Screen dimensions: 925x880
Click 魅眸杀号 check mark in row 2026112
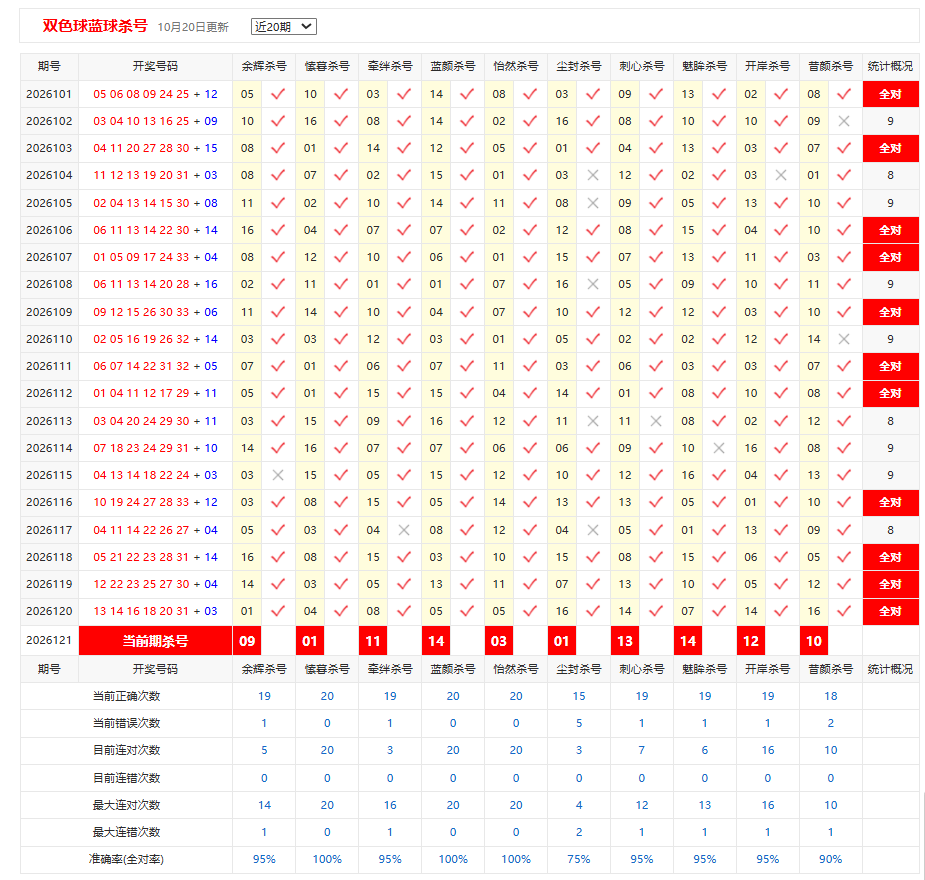[x=719, y=393]
